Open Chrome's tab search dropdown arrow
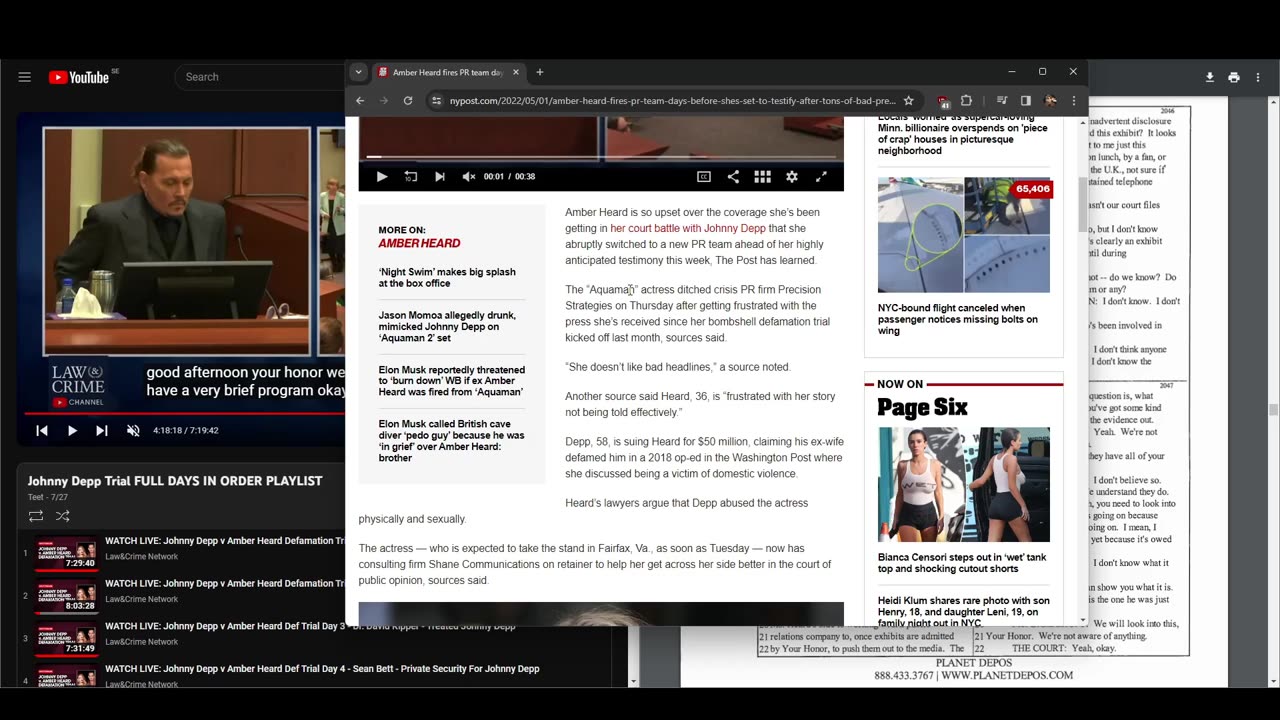 (x=358, y=72)
